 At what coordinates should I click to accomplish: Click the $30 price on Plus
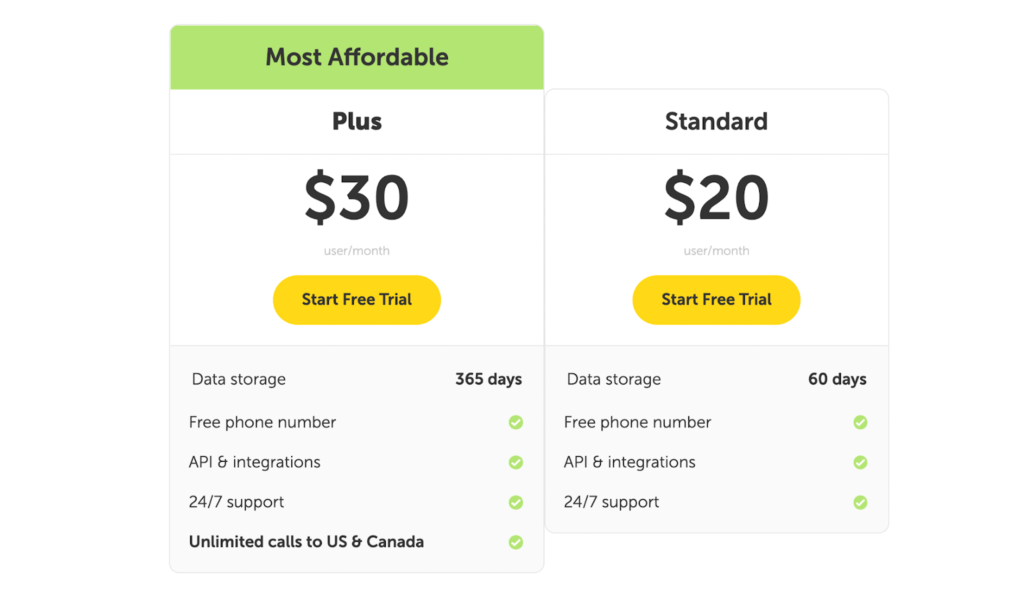coord(357,198)
